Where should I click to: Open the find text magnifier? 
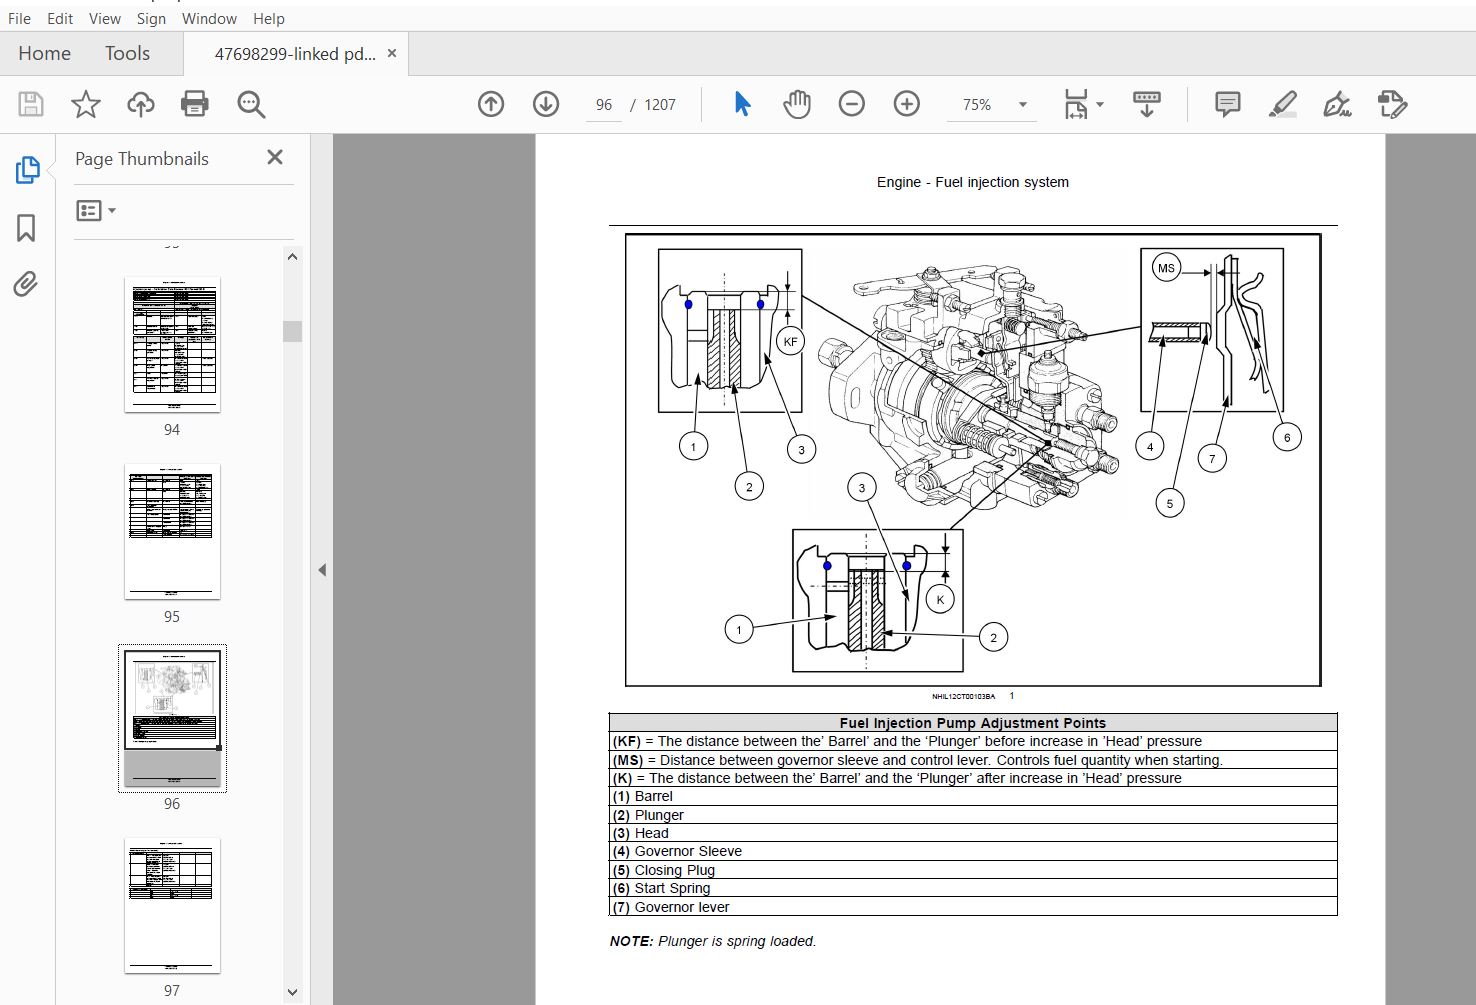(250, 104)
